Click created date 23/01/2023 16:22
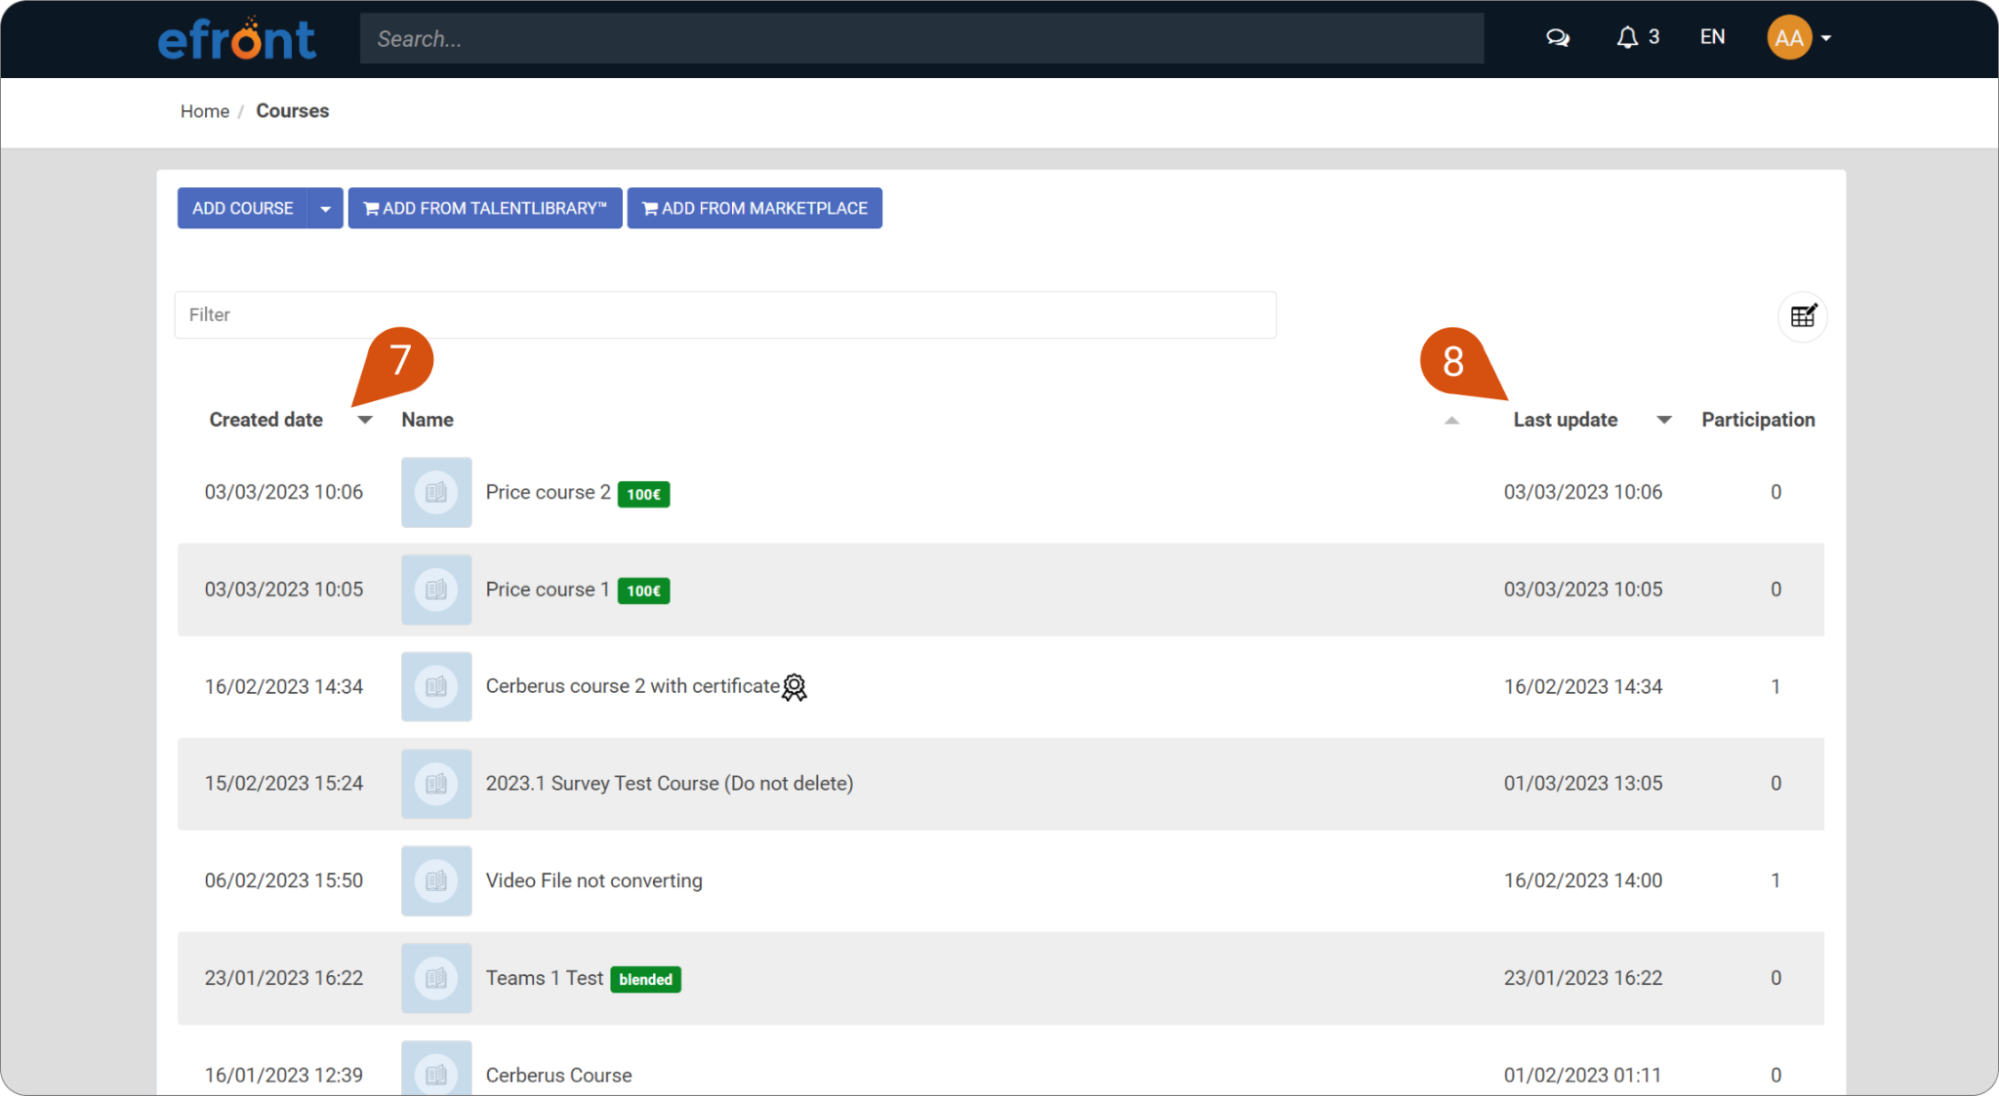 point(284,977)
